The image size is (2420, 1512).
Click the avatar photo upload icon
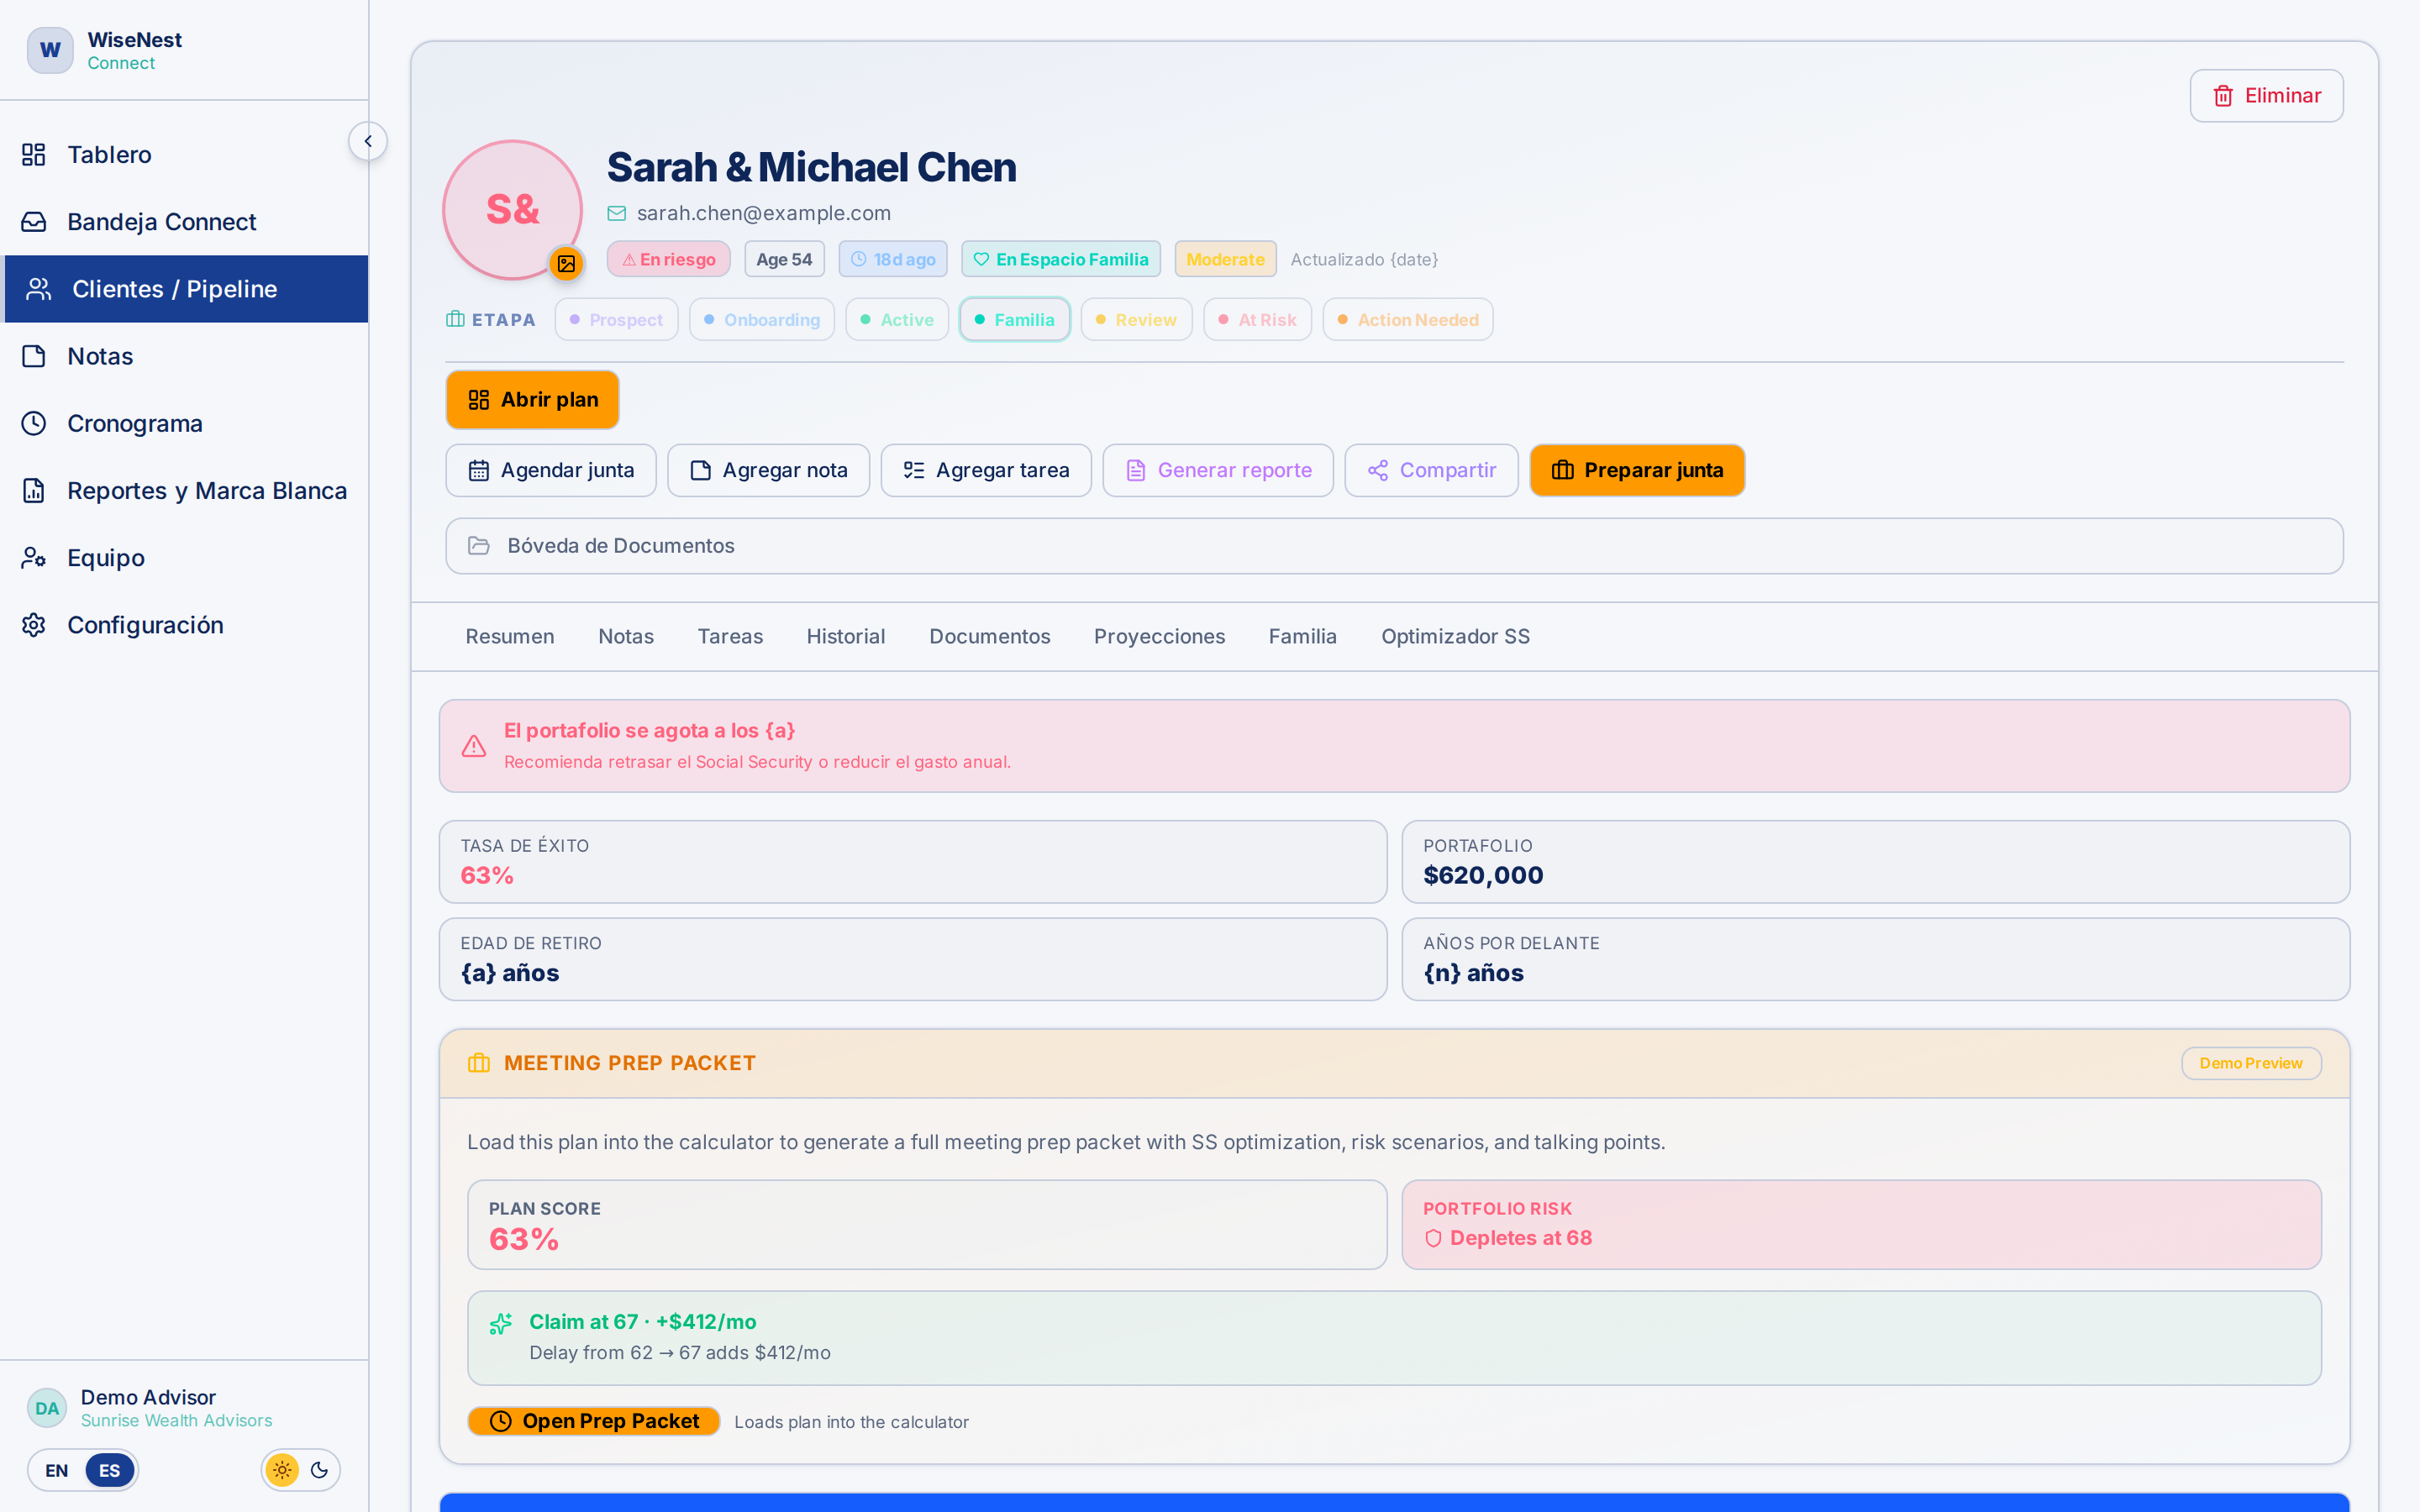(566, 263)
